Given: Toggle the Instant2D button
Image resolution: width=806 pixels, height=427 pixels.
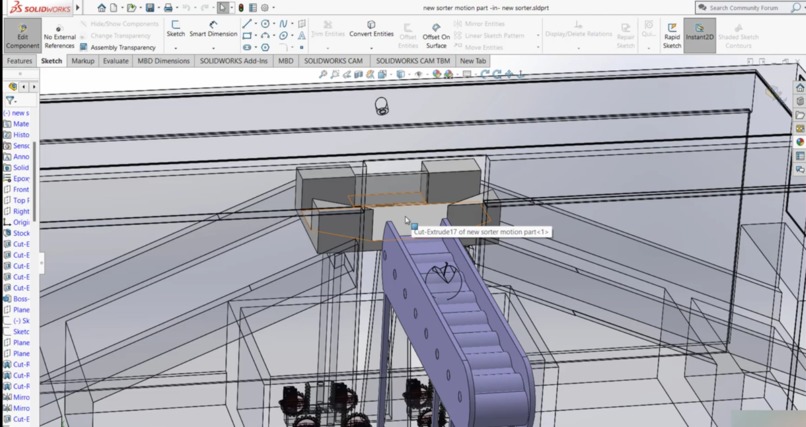Looking at the screenshot, I should coord(700,35).
